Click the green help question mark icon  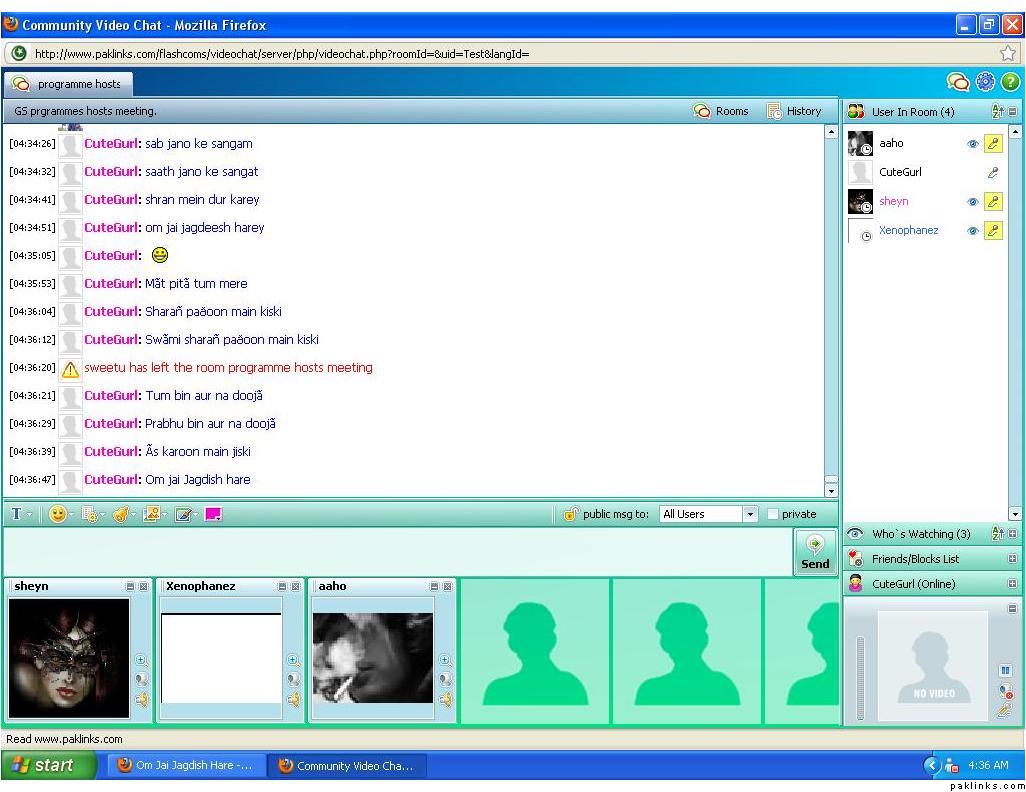pyautogui.click(x=1010, y=82)
